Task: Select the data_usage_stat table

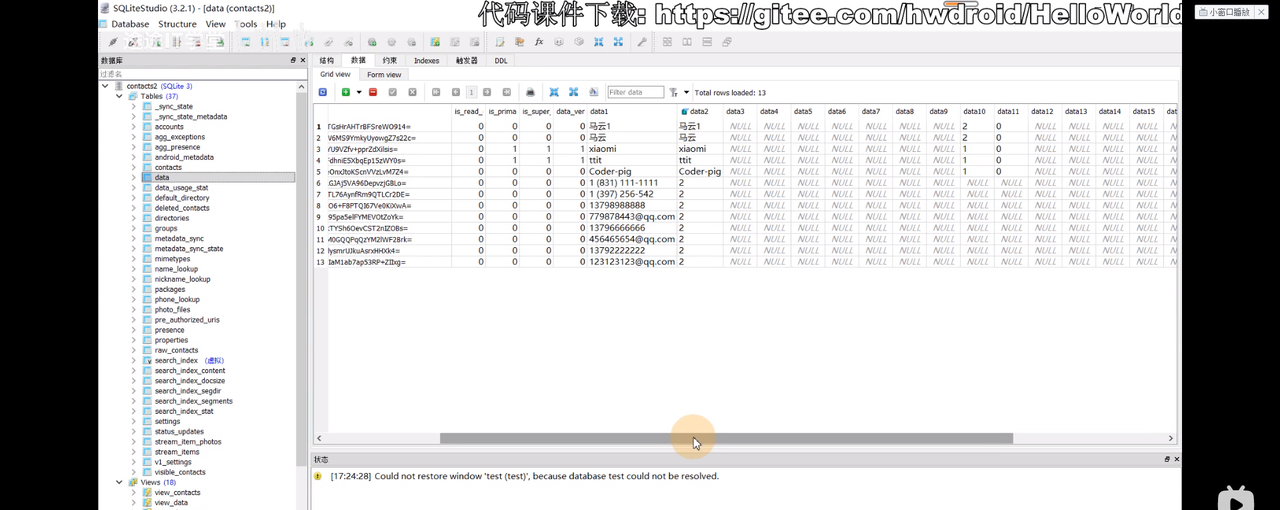Action: click(x=181, y=188)
